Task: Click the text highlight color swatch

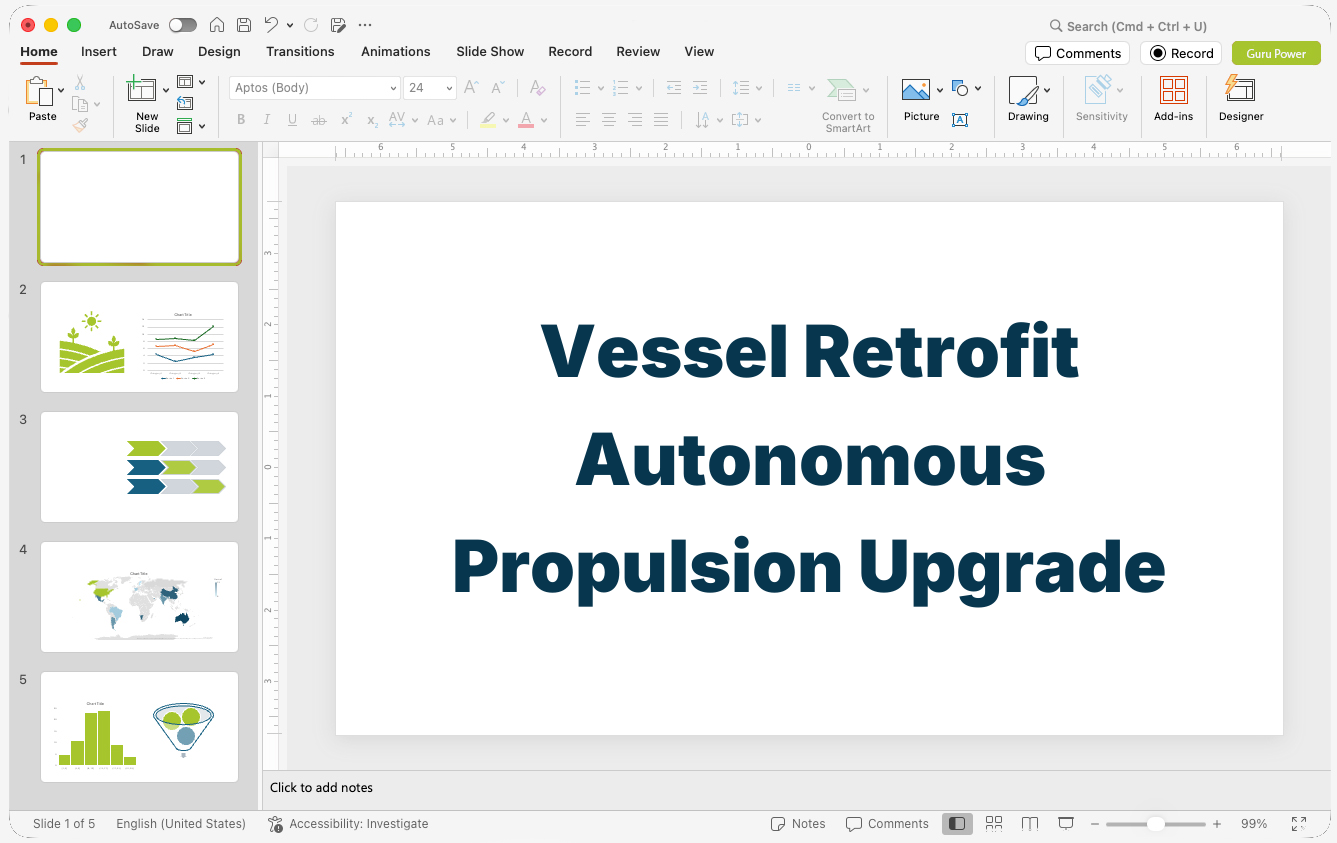Action: pos(487,120)
